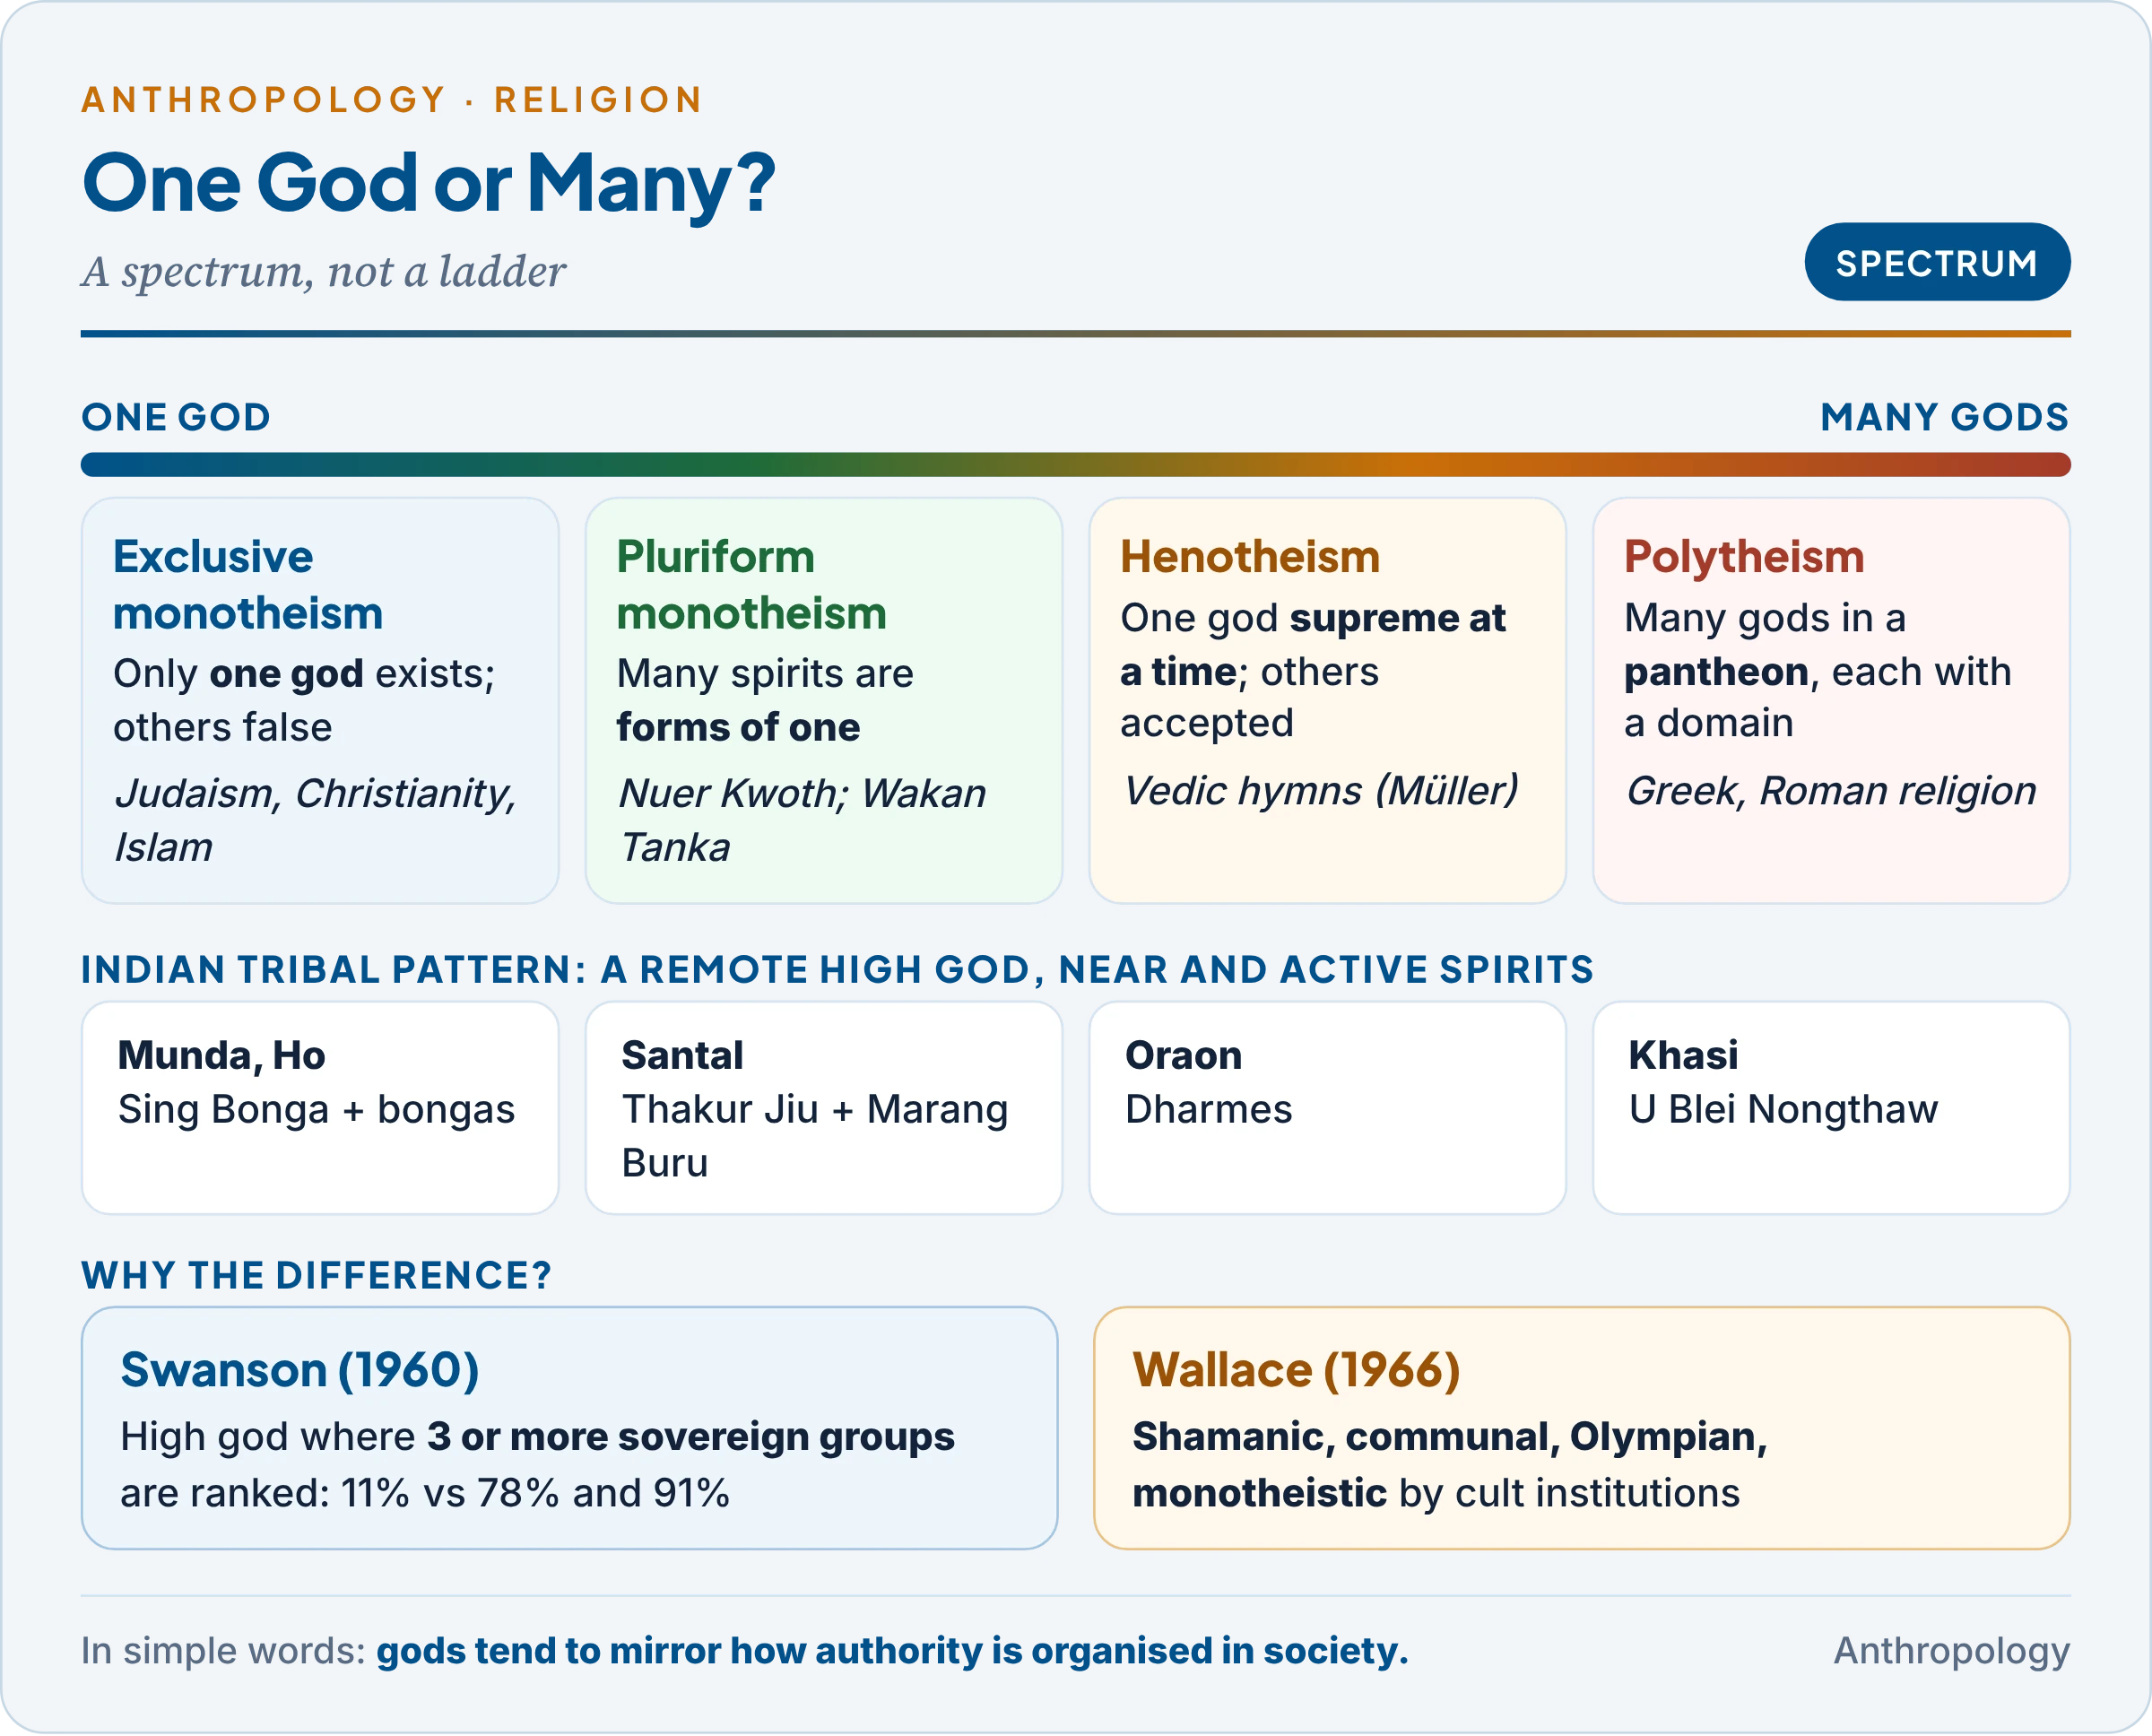This screenshot has width=2152, height=1736.
Task: Click the ONE GOD label
Action: click(x=176, y=417)
